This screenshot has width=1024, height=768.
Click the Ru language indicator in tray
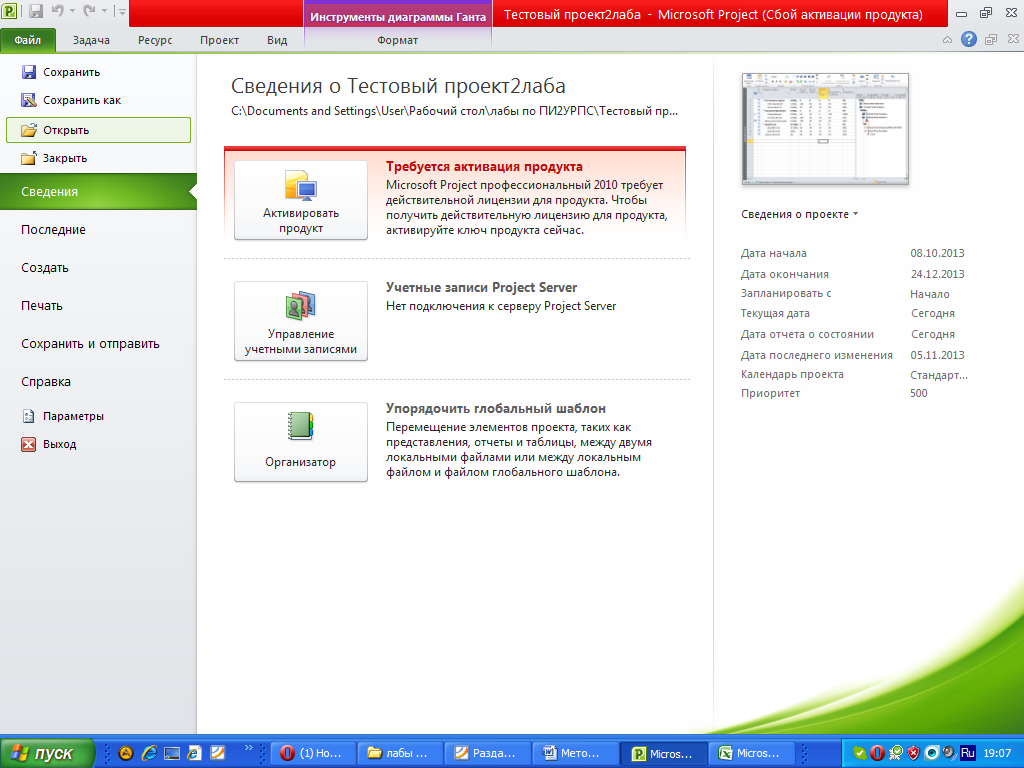tap(968, 753)
